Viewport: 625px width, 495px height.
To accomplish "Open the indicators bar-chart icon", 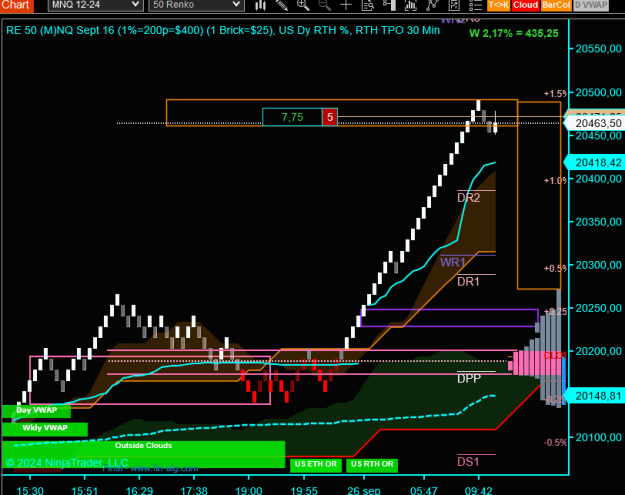I will [x=411, y=5].
